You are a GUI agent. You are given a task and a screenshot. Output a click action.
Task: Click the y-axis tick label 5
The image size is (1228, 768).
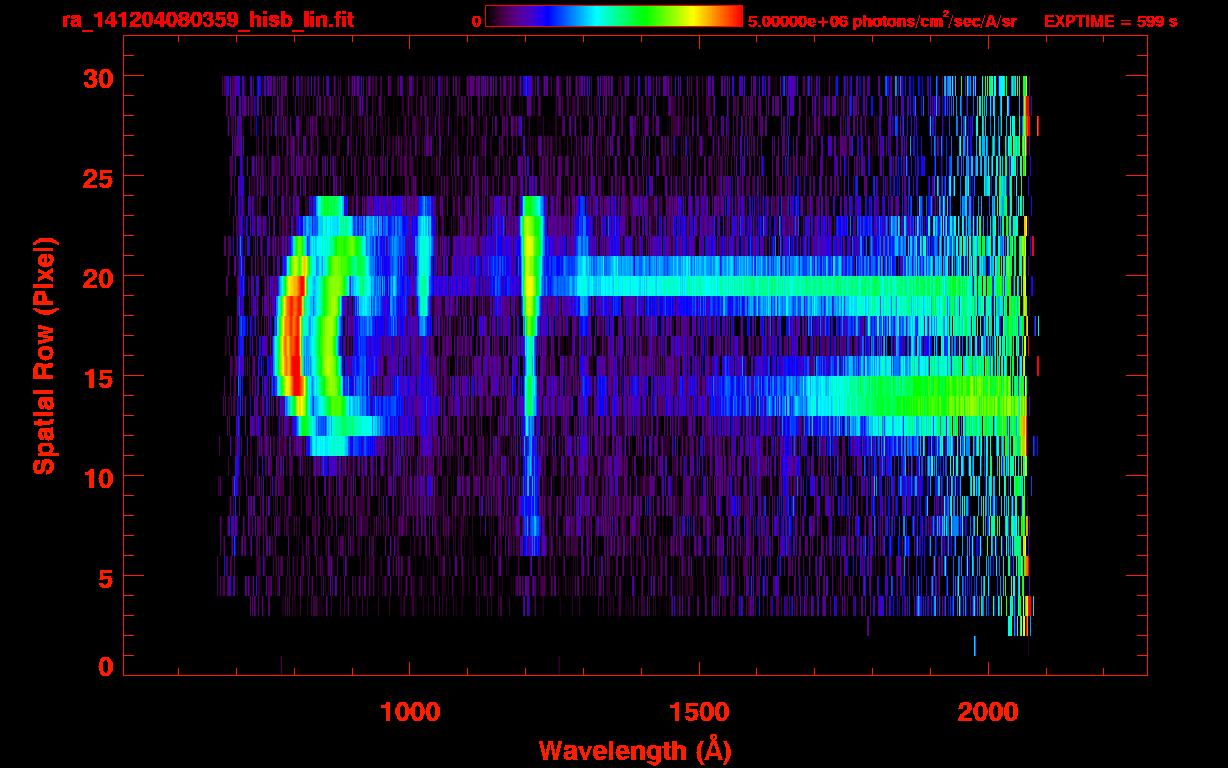coord(104,577)
